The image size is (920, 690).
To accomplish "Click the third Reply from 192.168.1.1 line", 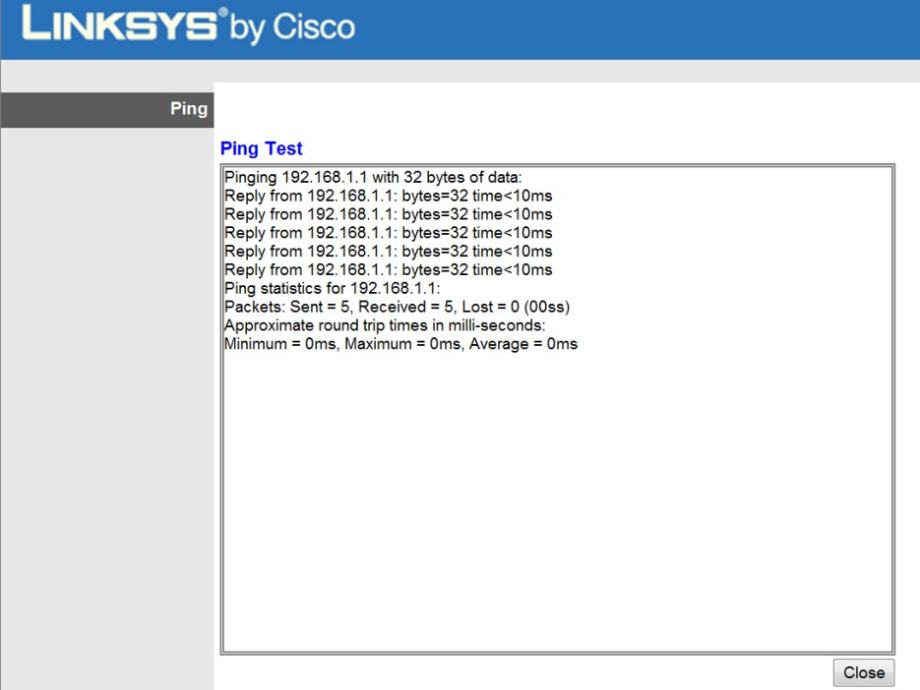I will (388, 233).
